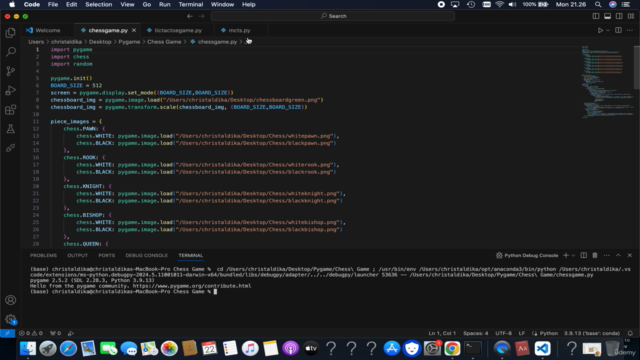
Task: Click the ports forwarded indicator in the status bar
Action: coord(56,333)
